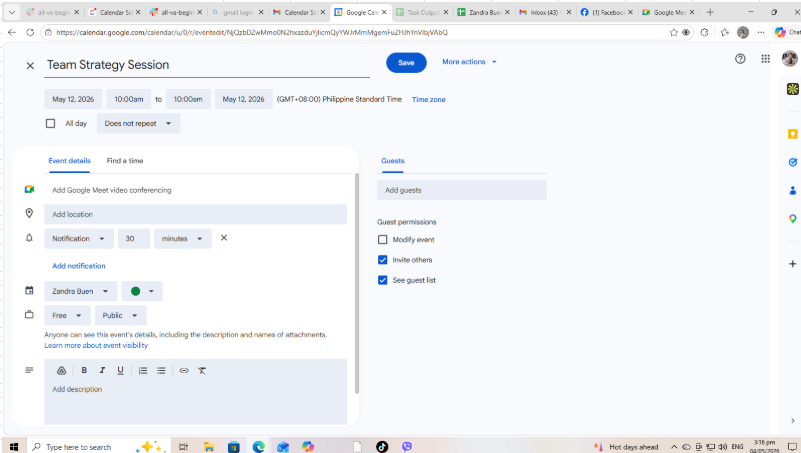Image resolution: width=801 pixels, height=453 pixels.
Task: Switch to the Find a time tab
Action: pyautogui.click(x=125, y=161)
